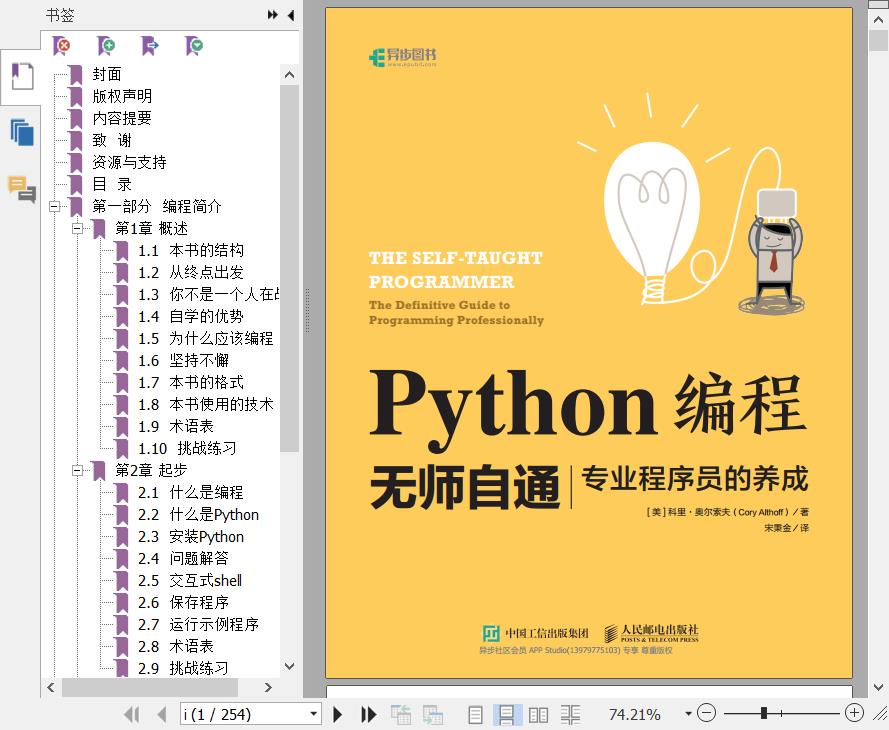Collapse the 第一部分 编程简介 bookmark node

(x=54, y=206)
